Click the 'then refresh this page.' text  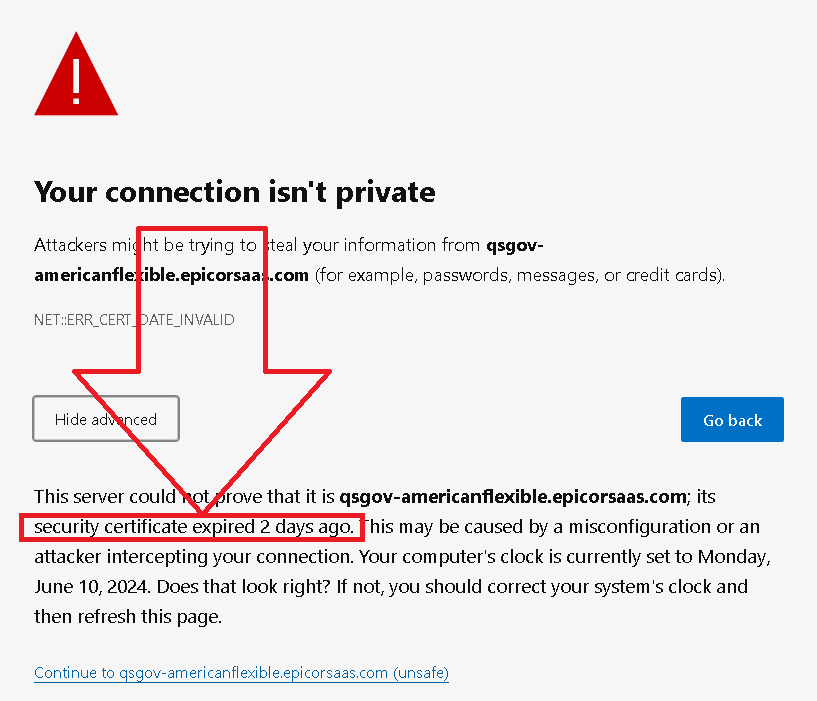click(128, 617)
